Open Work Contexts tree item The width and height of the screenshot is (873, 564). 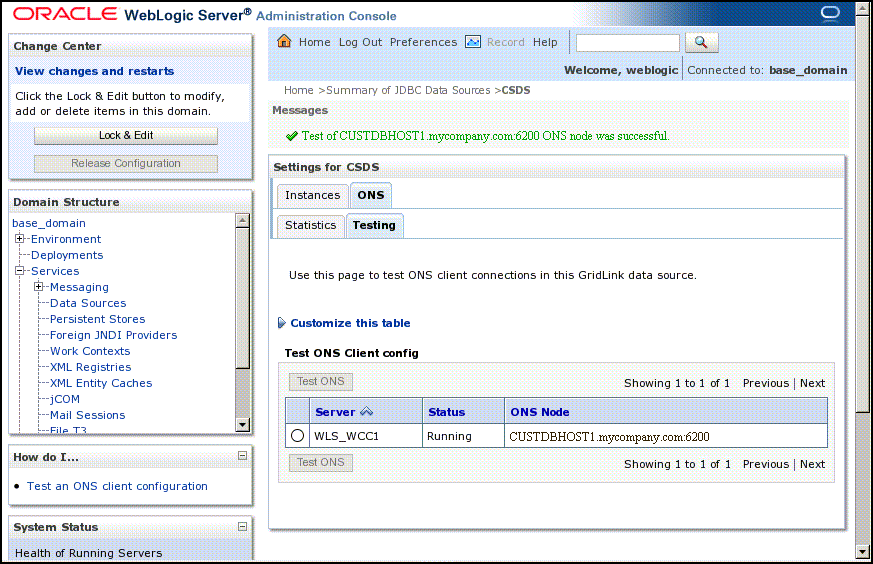tap(90, 351)
